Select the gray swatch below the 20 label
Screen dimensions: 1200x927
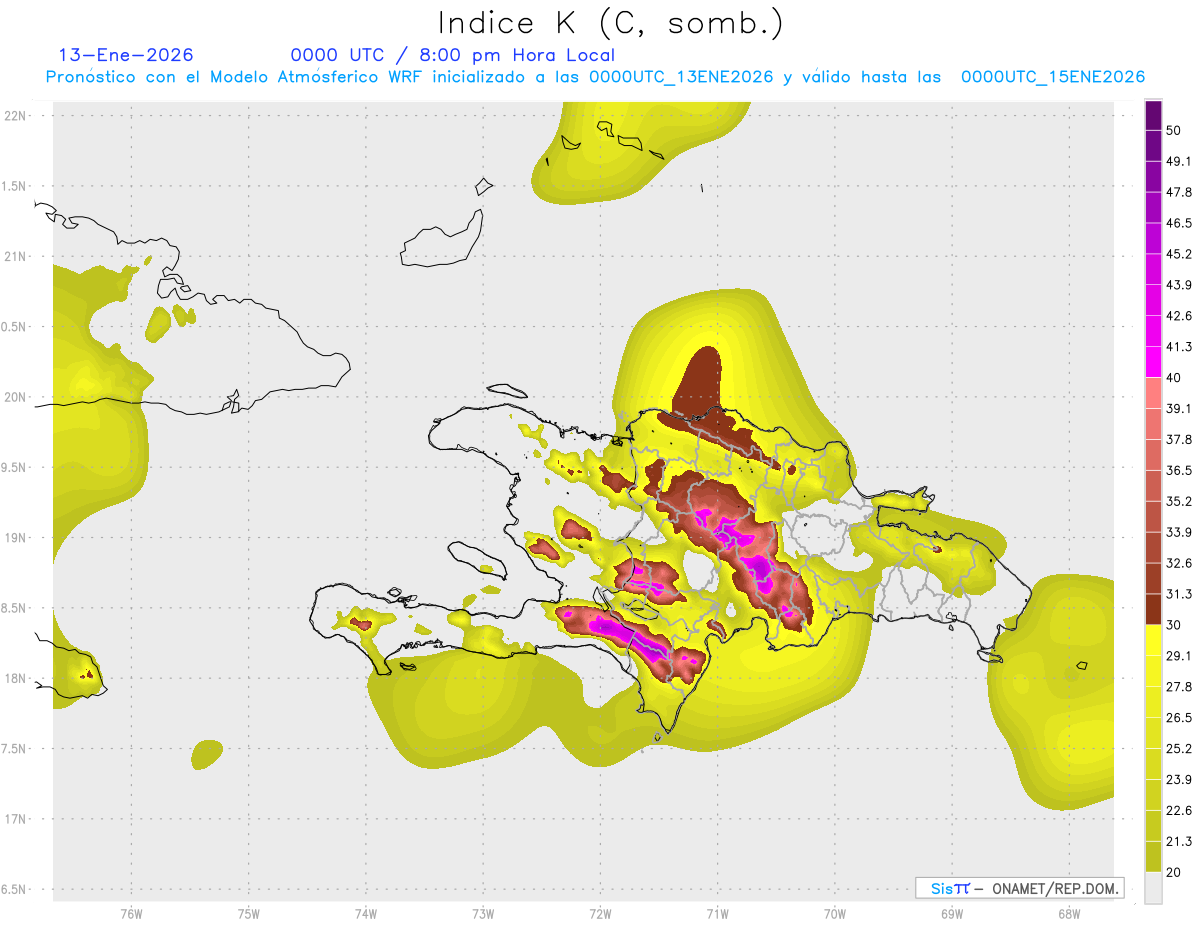point(1153,888)
